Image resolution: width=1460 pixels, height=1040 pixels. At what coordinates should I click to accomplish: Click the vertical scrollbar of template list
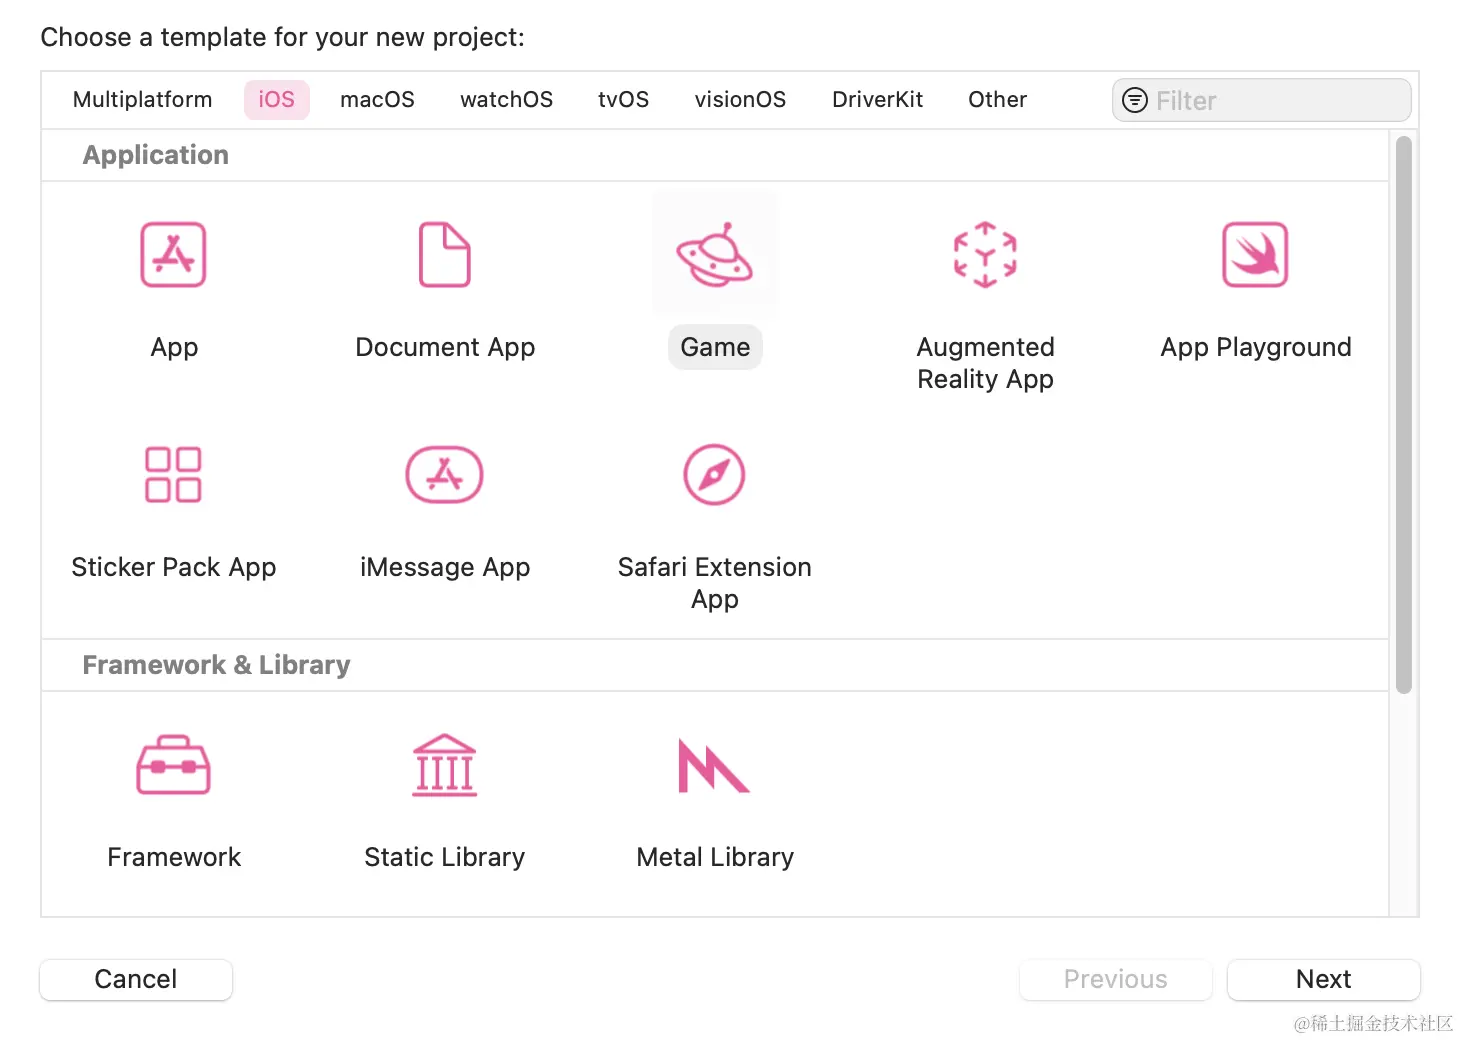click(1404, 414)
